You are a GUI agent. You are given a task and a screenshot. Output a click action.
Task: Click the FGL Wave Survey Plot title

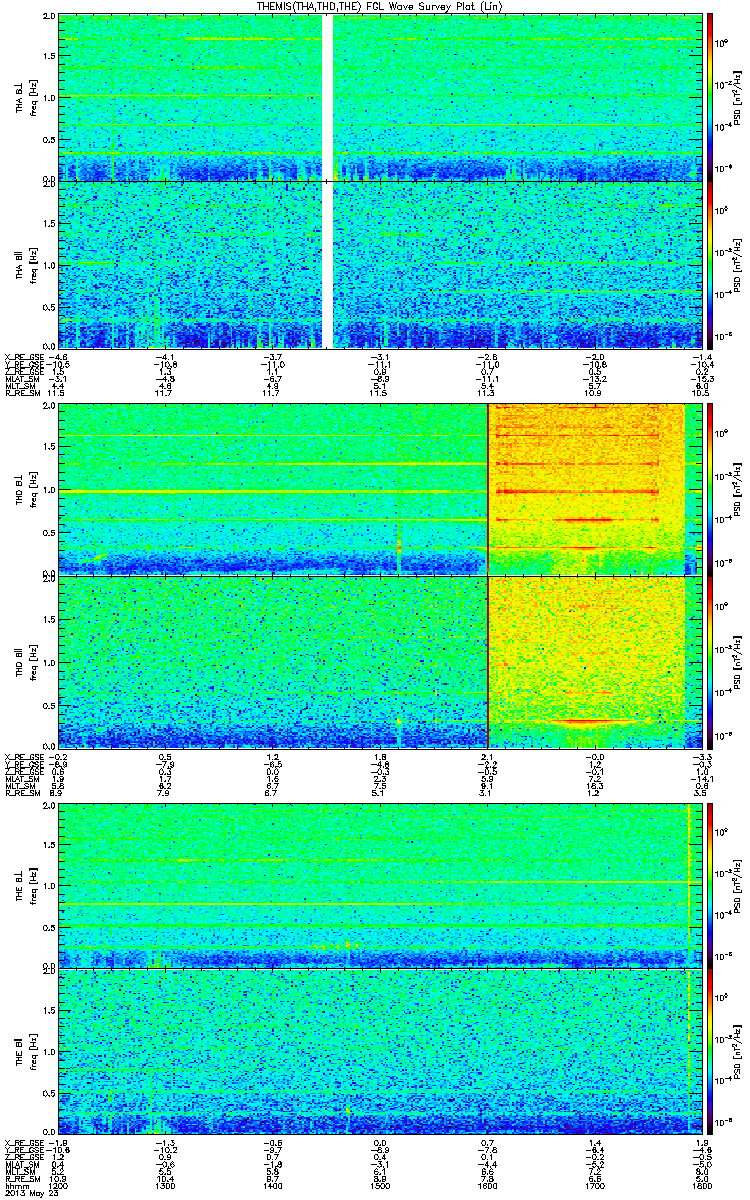click(x=379, y=6)
